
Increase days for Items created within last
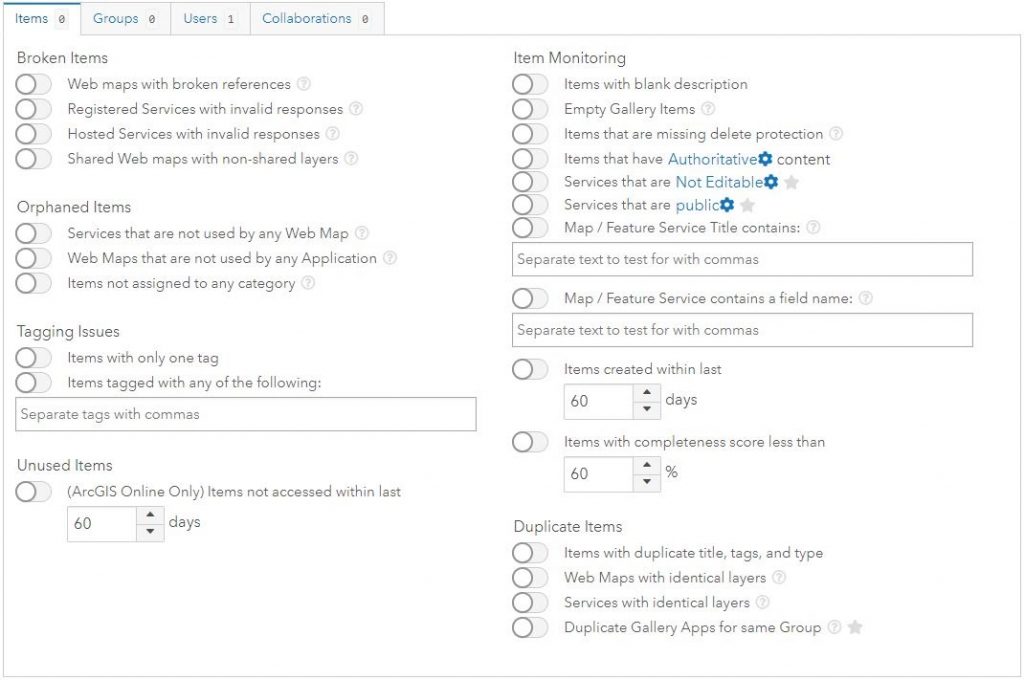(x=647, y=393)
